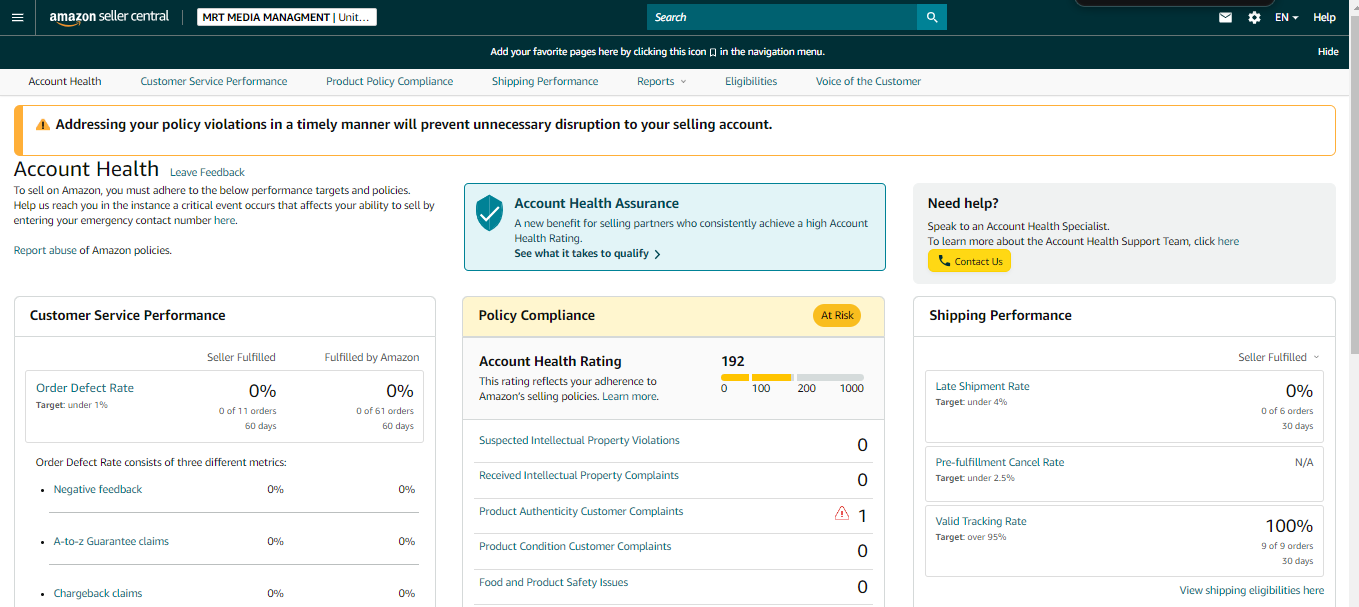Click the red alert icon beside Product Authenticity
The width and height of the screenshot is (1359, 607).
(841, 513)
